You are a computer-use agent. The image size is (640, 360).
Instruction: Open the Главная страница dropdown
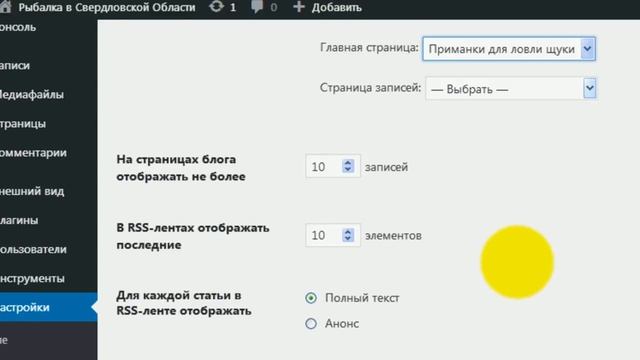pos(509,49)
